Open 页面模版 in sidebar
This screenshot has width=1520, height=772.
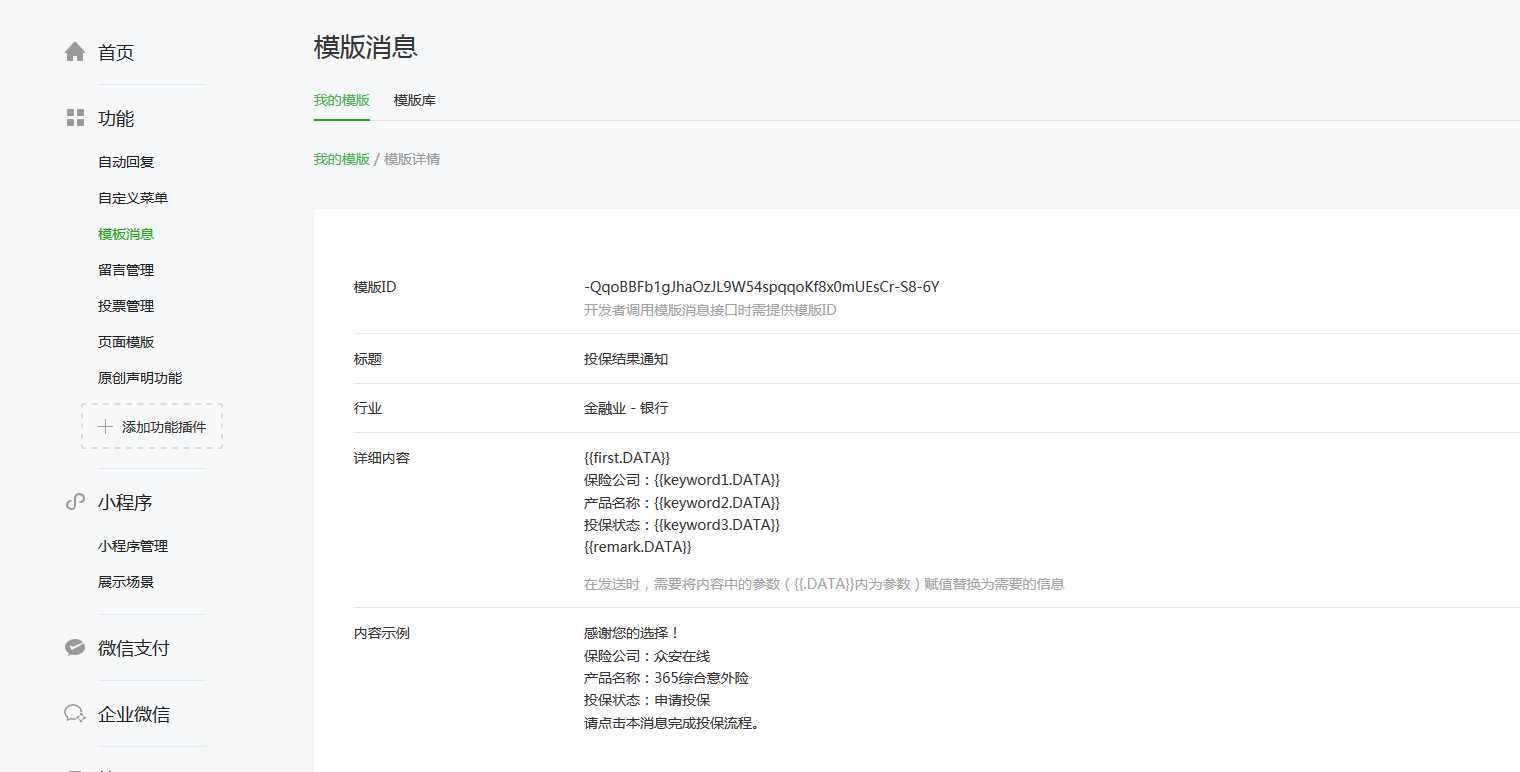126,342
